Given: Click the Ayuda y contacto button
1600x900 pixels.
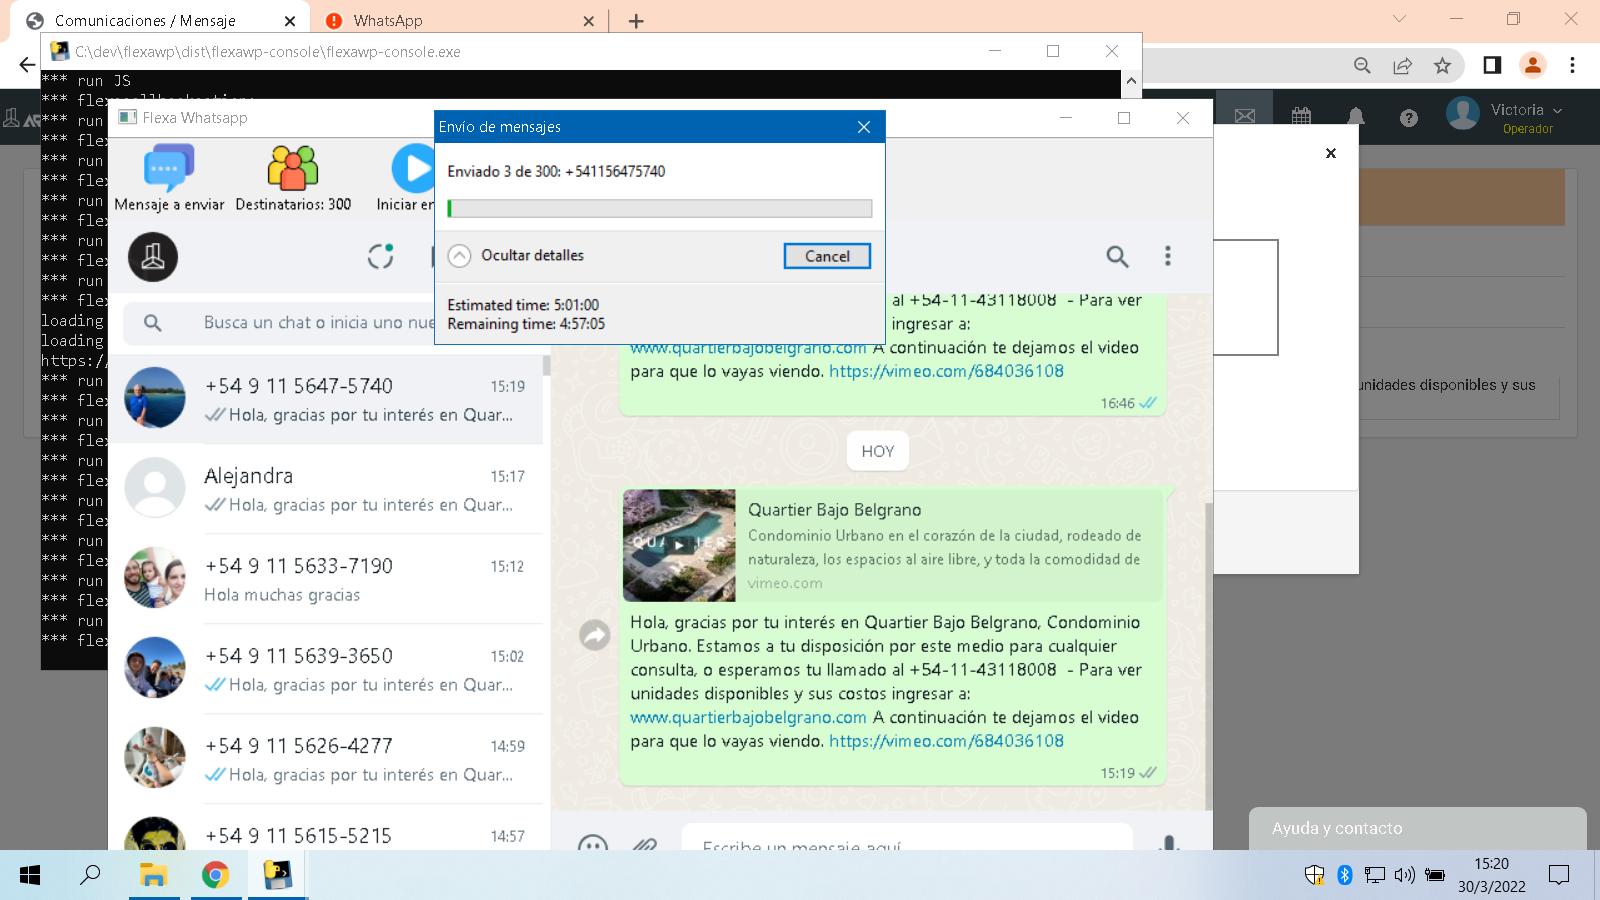Looking at the screenshot, I should [x=1417, y=828].
